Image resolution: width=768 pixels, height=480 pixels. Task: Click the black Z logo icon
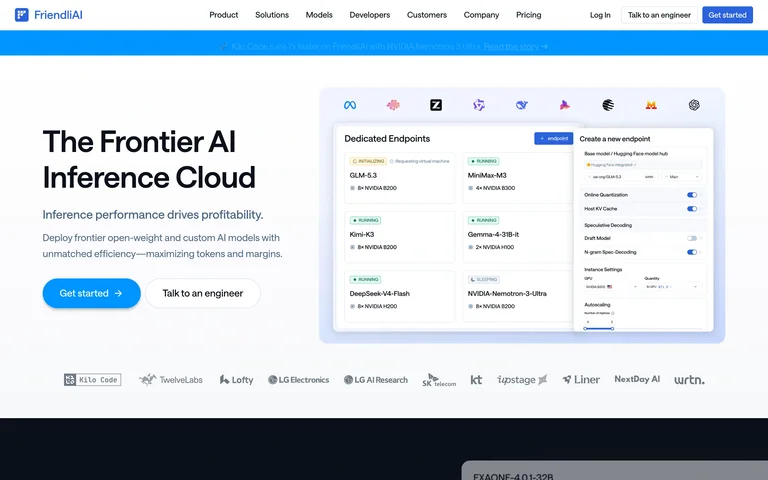[x=436, y=105]
